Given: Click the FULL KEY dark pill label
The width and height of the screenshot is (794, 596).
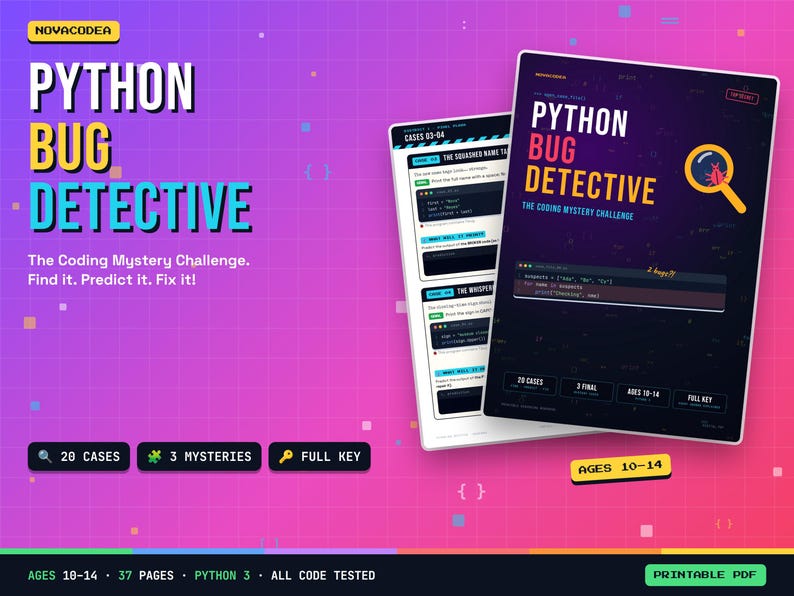Looking at the screenshot, I should [x=320, y=456].
